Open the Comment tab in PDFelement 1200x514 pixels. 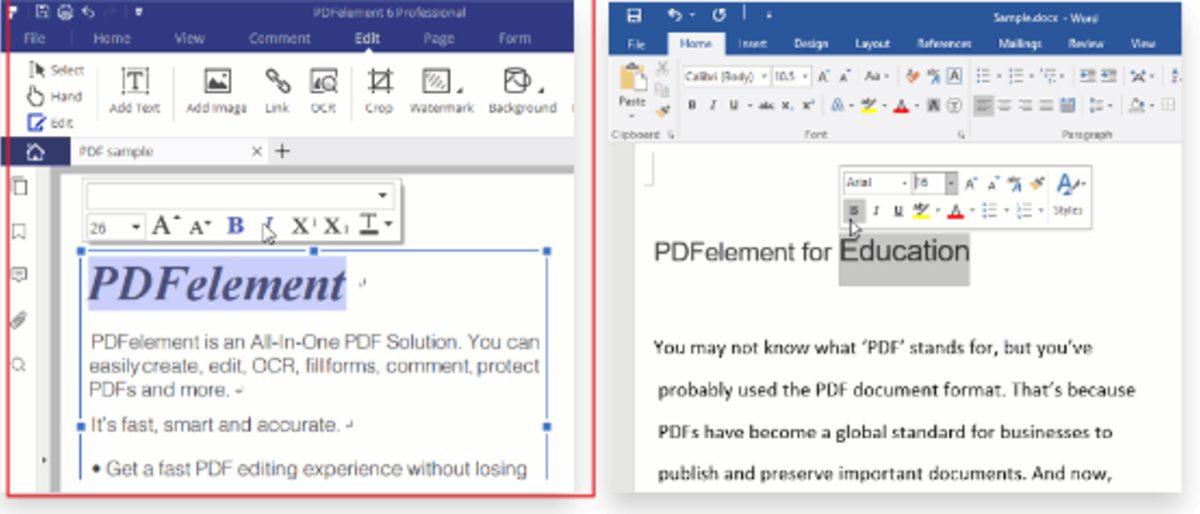[279, 39]
